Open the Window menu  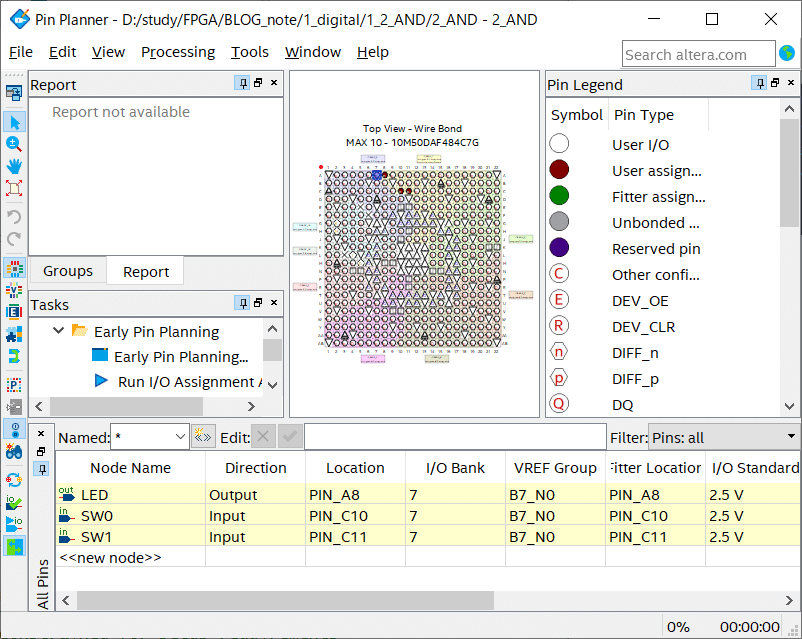[x=313, y=52]
